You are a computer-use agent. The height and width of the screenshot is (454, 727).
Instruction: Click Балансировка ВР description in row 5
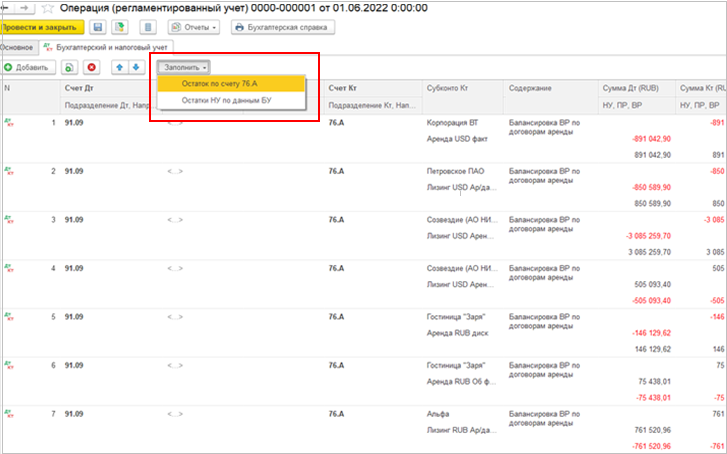pyautogui.click(x=544, y=321)
